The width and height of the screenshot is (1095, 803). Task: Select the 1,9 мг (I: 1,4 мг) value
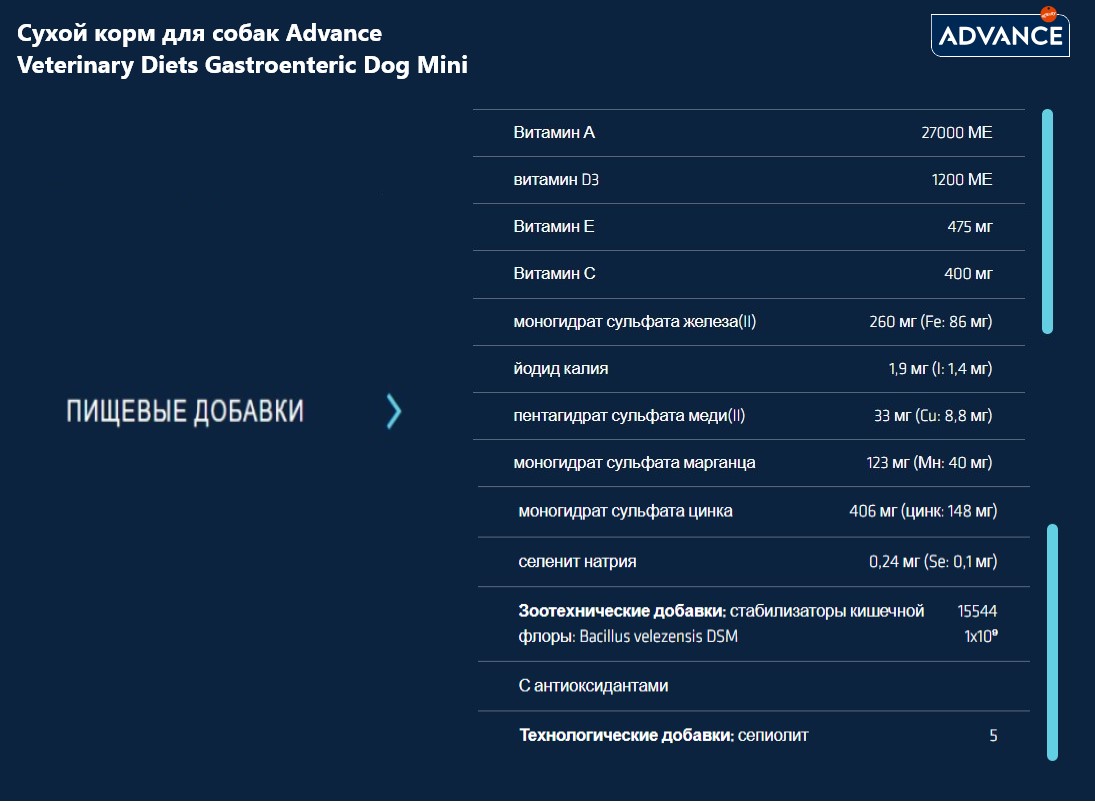940,369
